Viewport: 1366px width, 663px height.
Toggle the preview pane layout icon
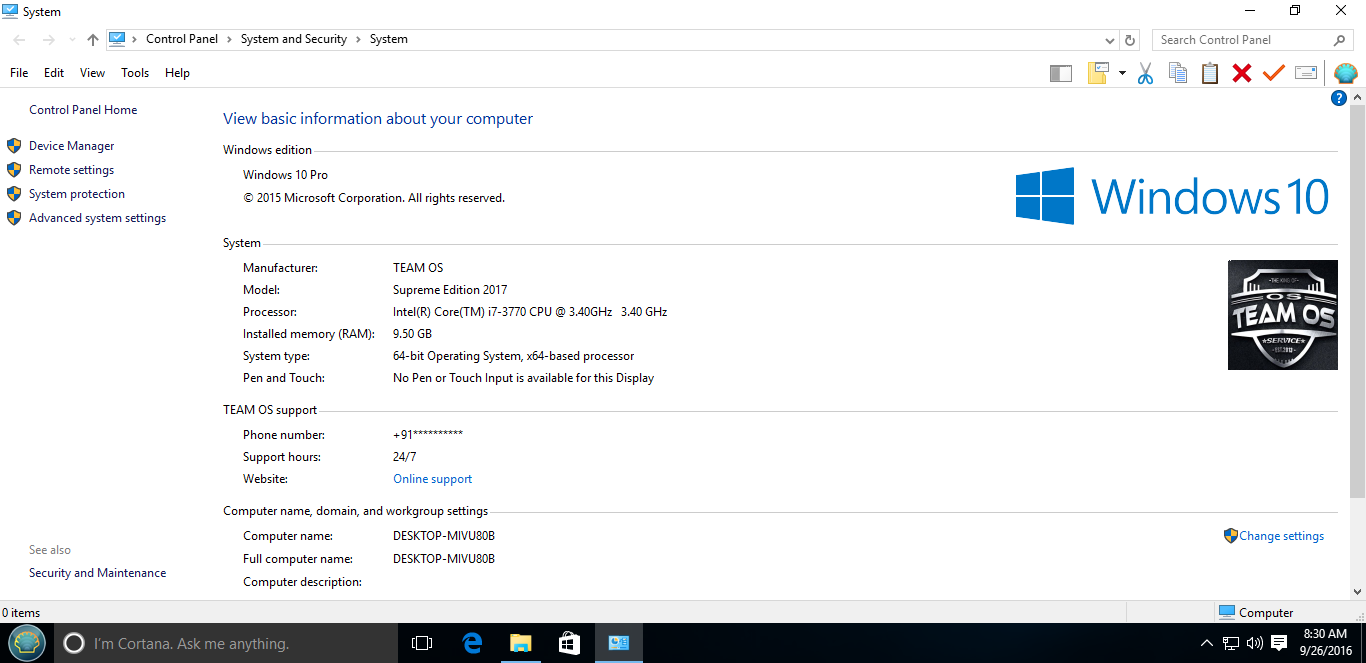[1061, 73]
